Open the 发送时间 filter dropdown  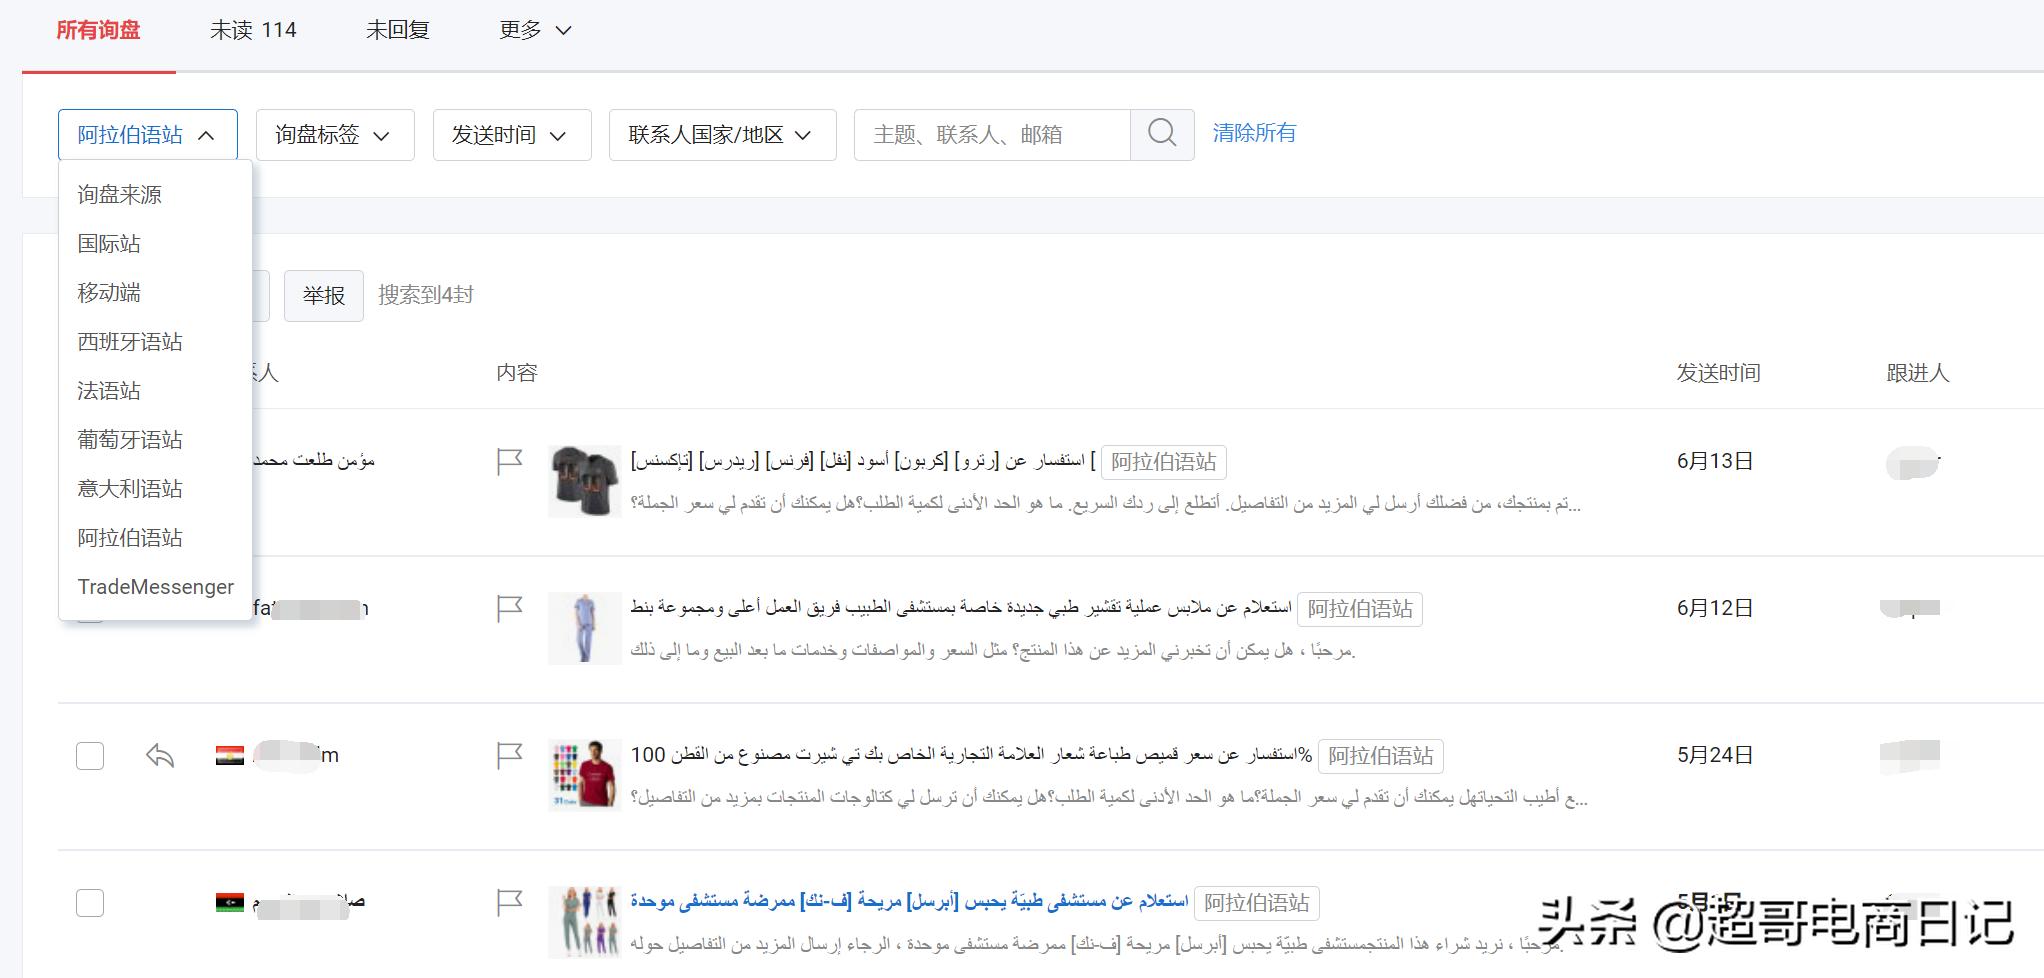click(x=511, y=135)
